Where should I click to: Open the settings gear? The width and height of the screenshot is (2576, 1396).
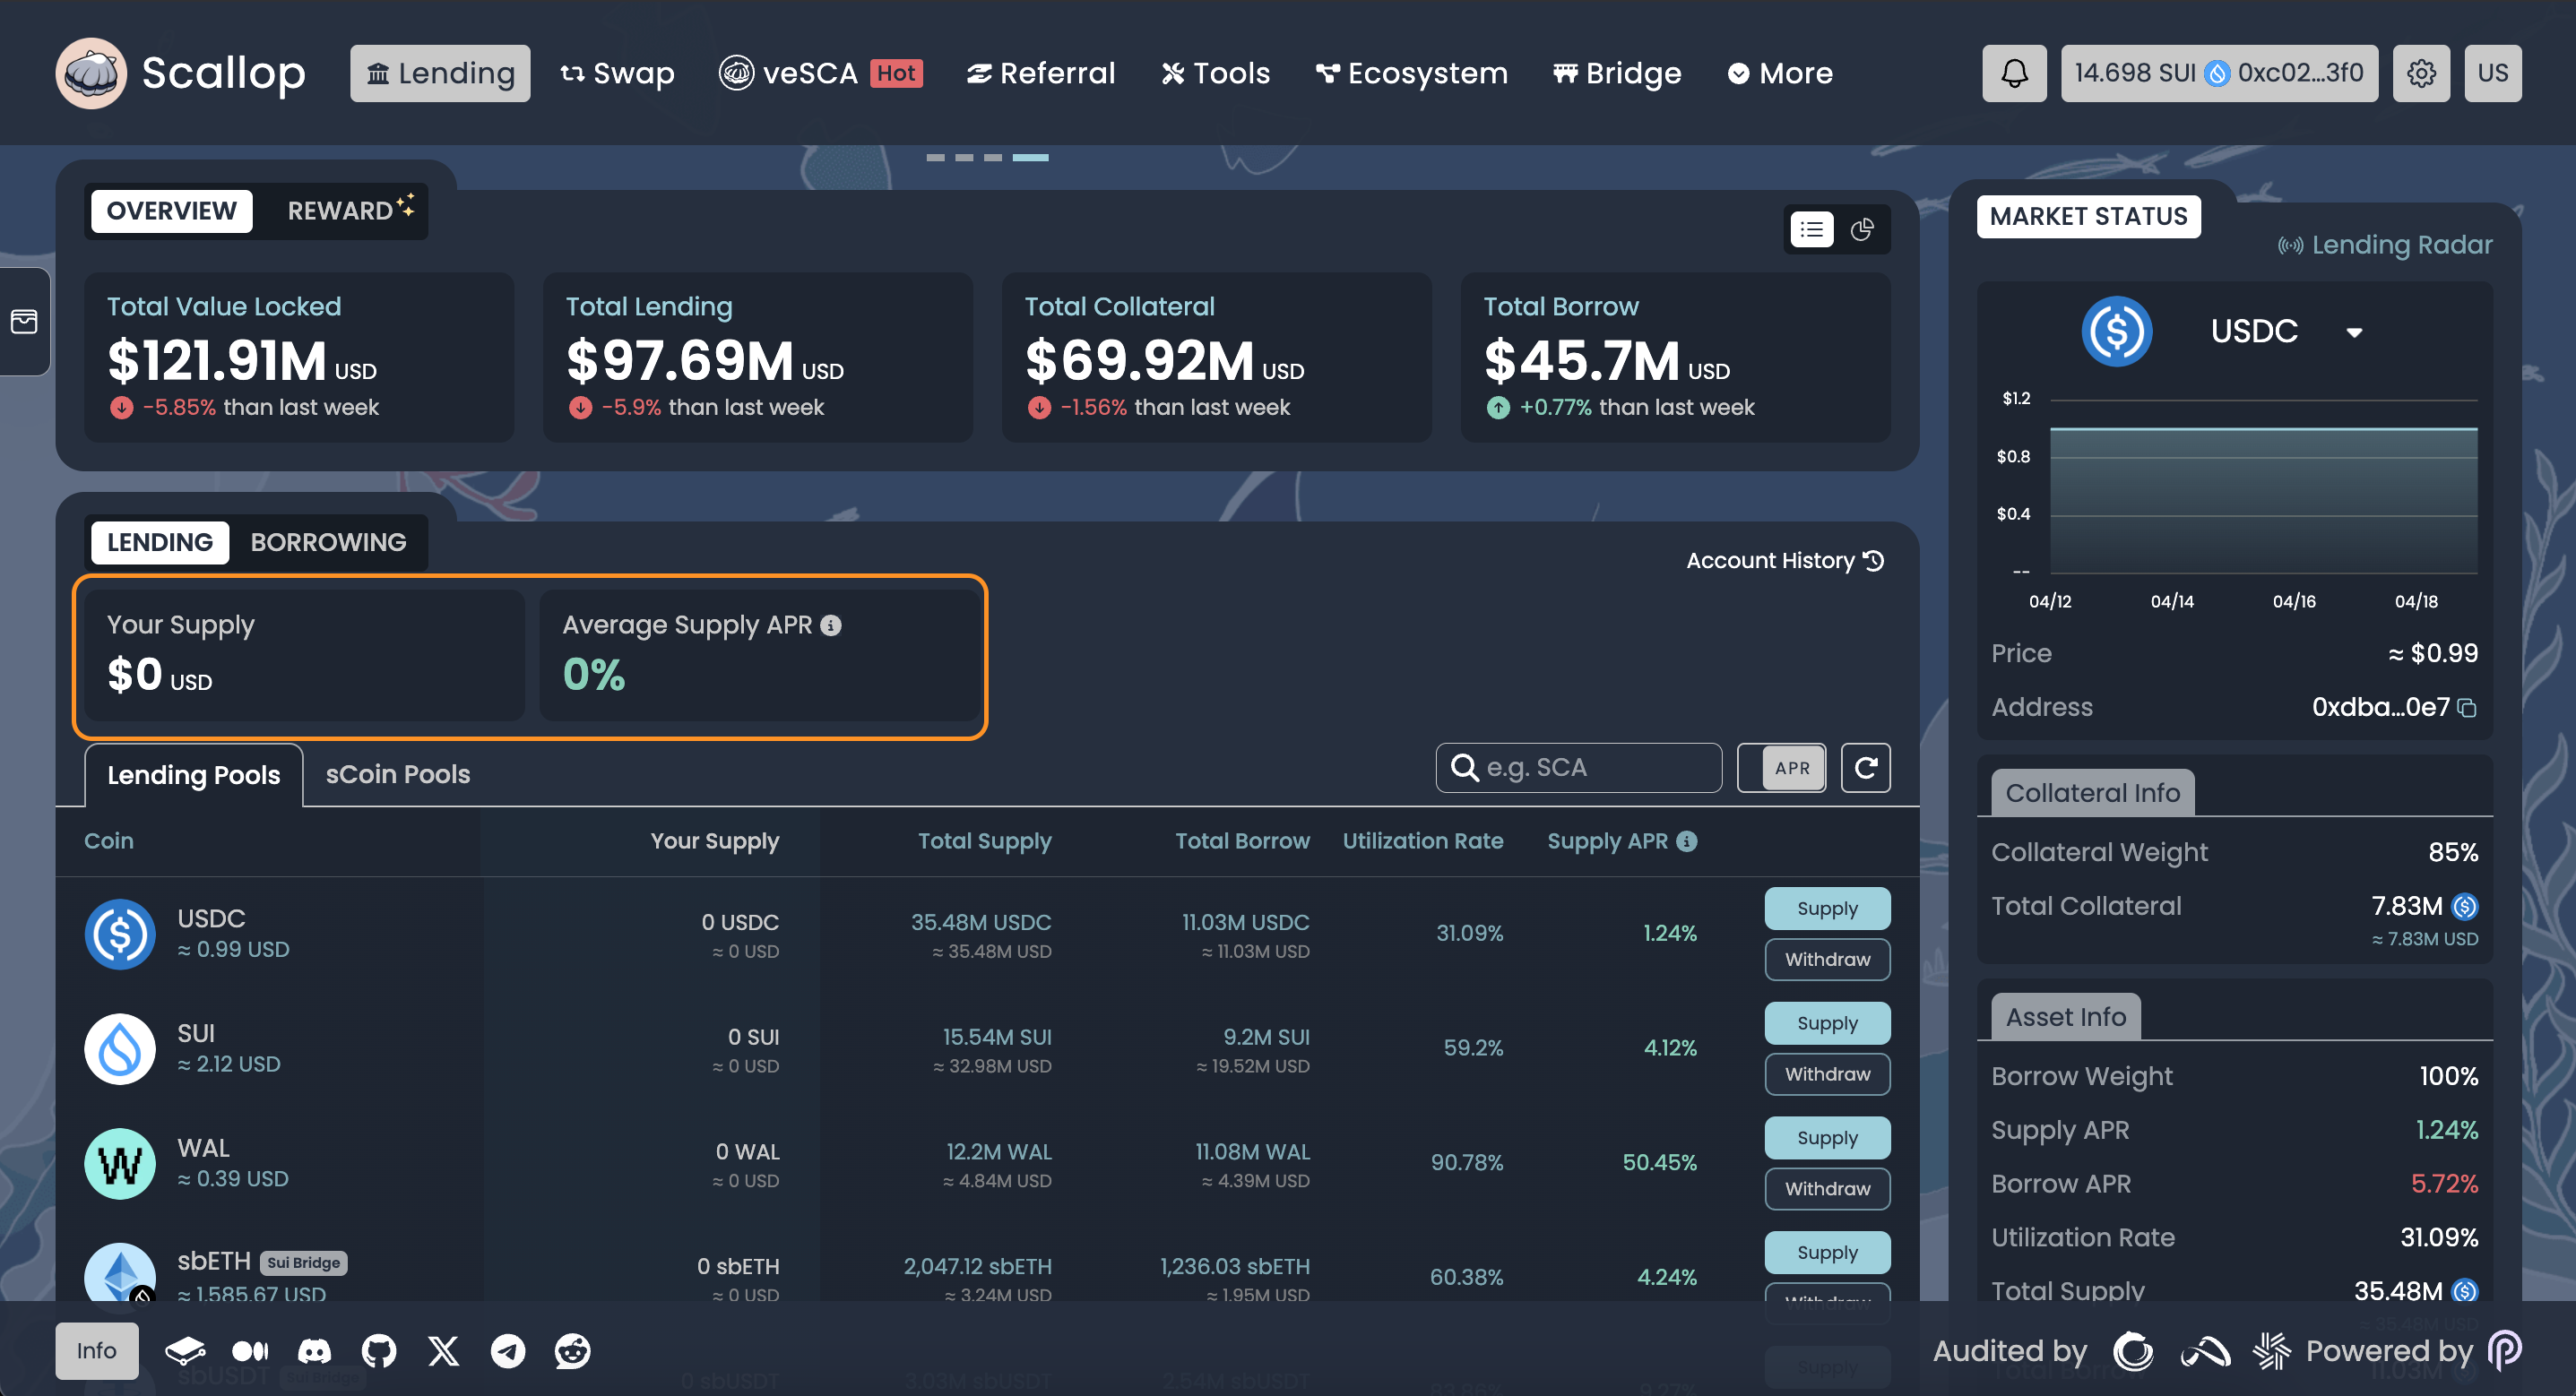pyautogui.click(x=2421, y=73)
